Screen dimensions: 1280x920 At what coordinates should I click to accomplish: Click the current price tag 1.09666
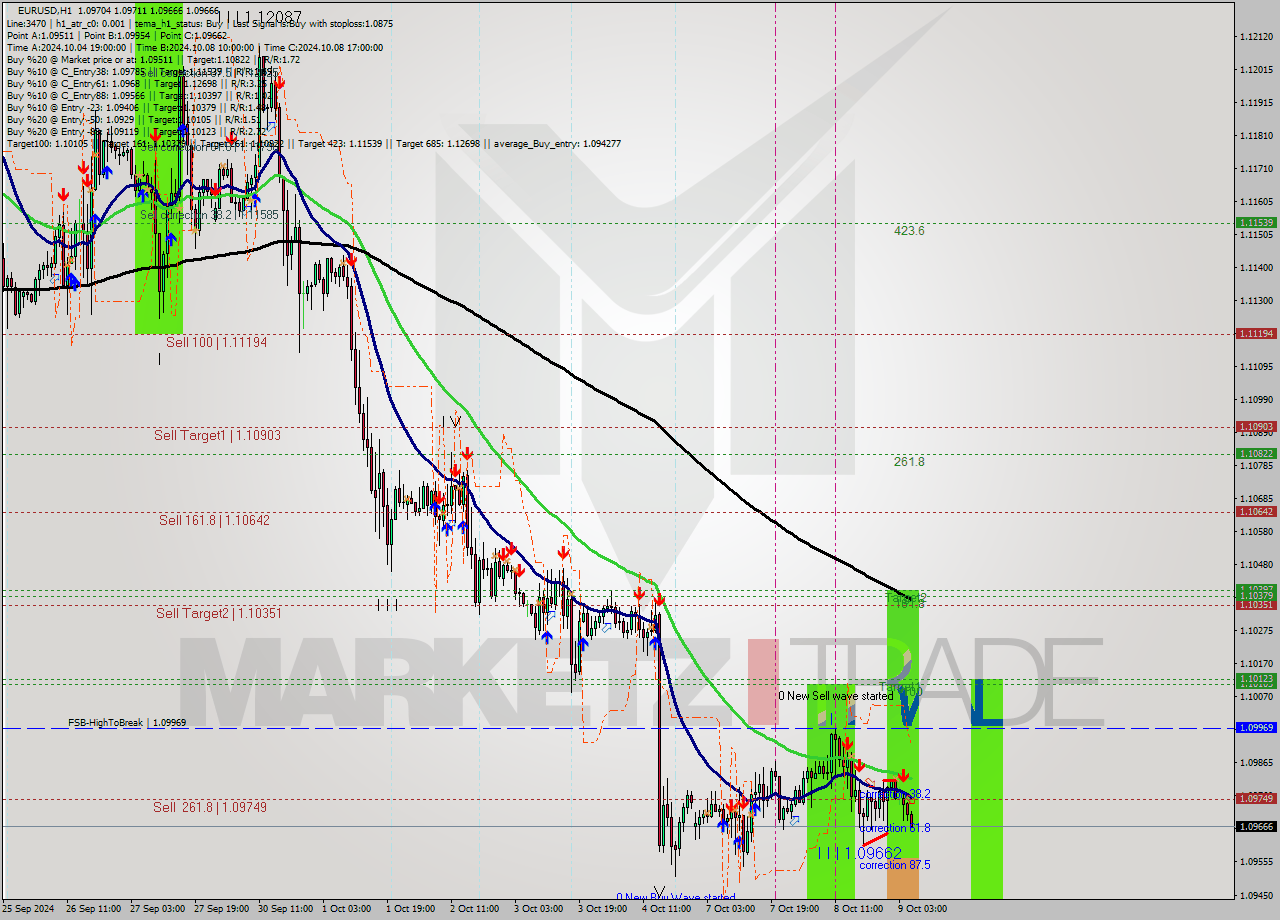click(x=1256, y=826)
